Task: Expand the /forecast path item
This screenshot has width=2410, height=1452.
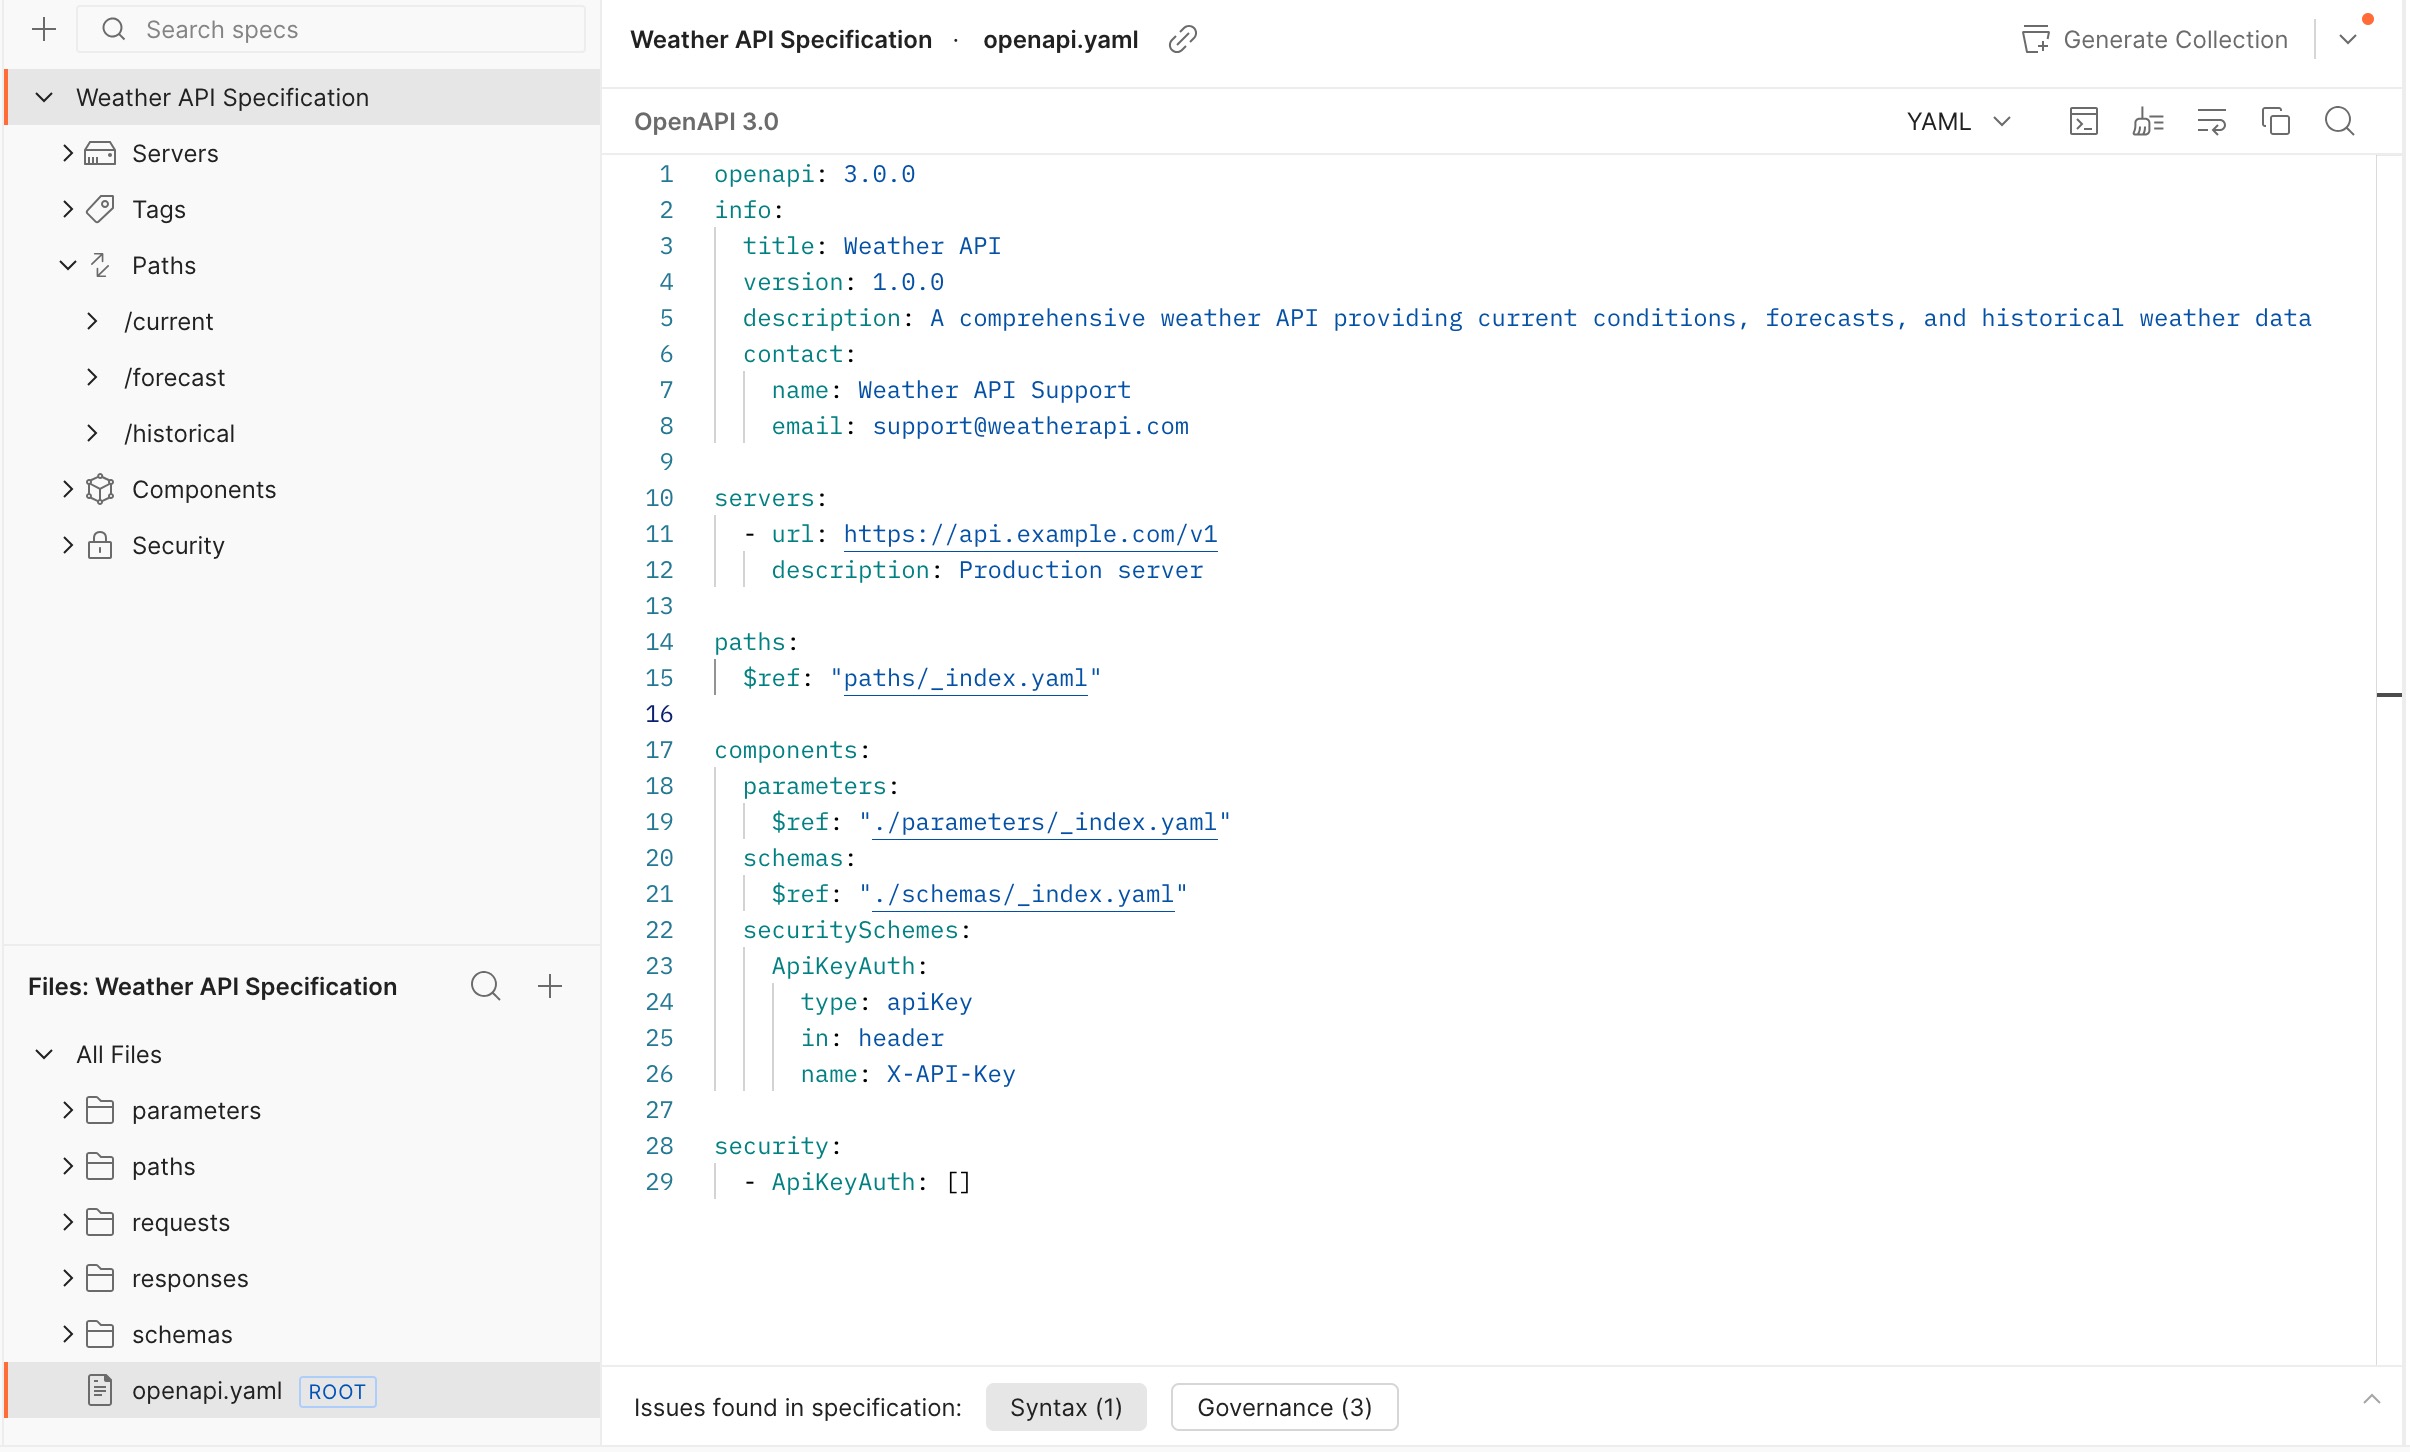Action: click(92, 377)
